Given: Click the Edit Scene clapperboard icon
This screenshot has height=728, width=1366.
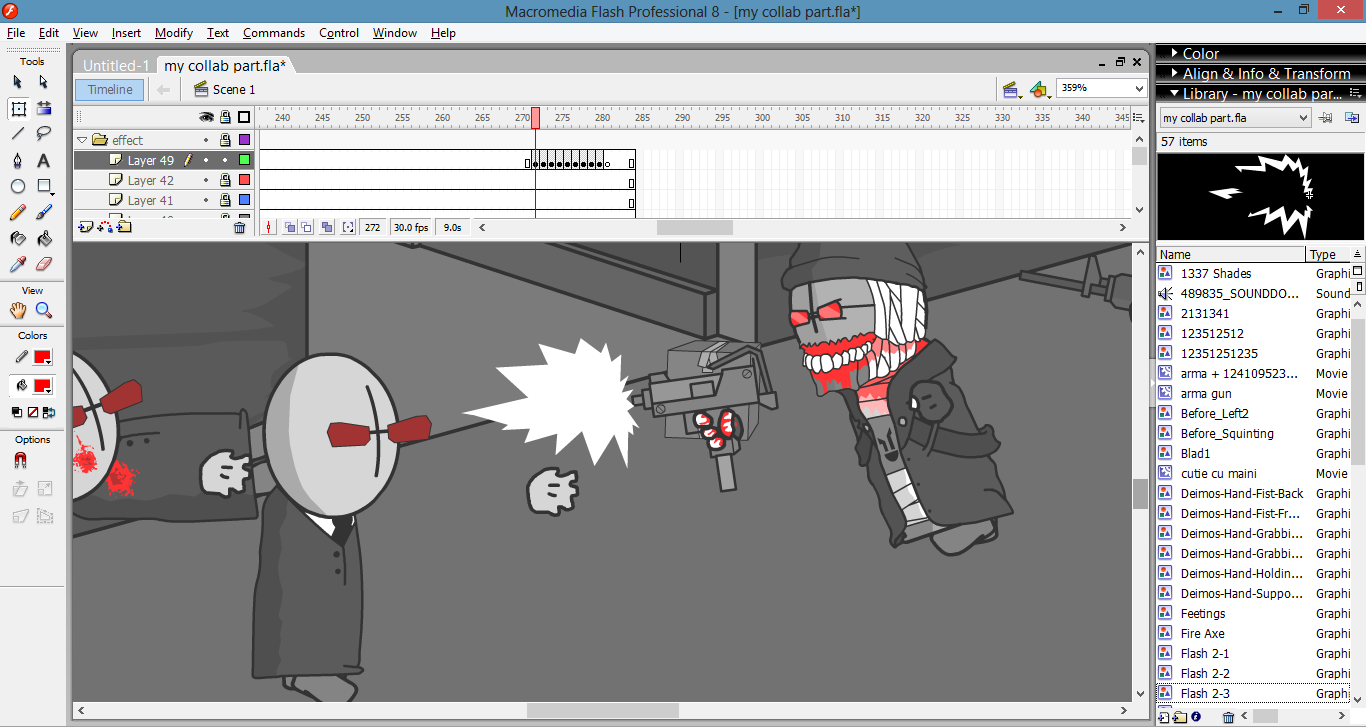Looking at the screenshot, I should (x=1012, y=89).
